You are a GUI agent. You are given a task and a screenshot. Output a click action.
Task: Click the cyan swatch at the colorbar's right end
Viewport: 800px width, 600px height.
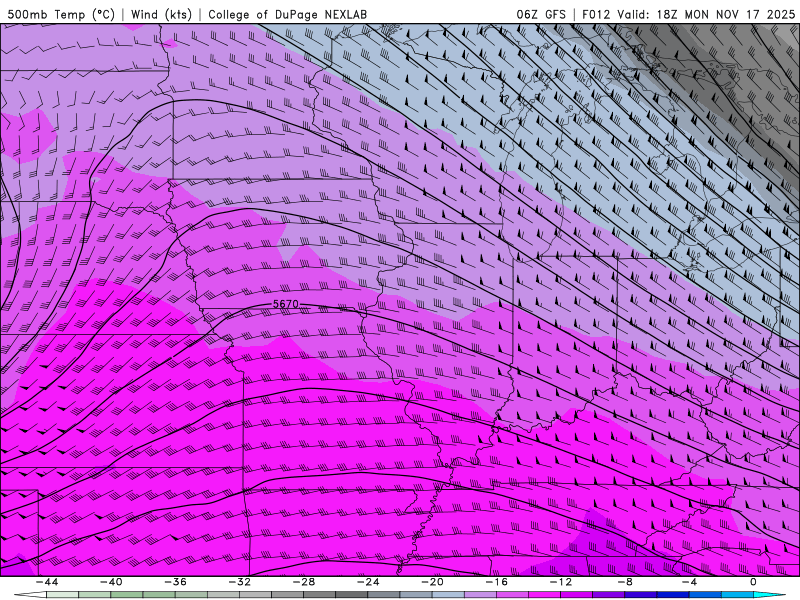(x=767, y=595)
